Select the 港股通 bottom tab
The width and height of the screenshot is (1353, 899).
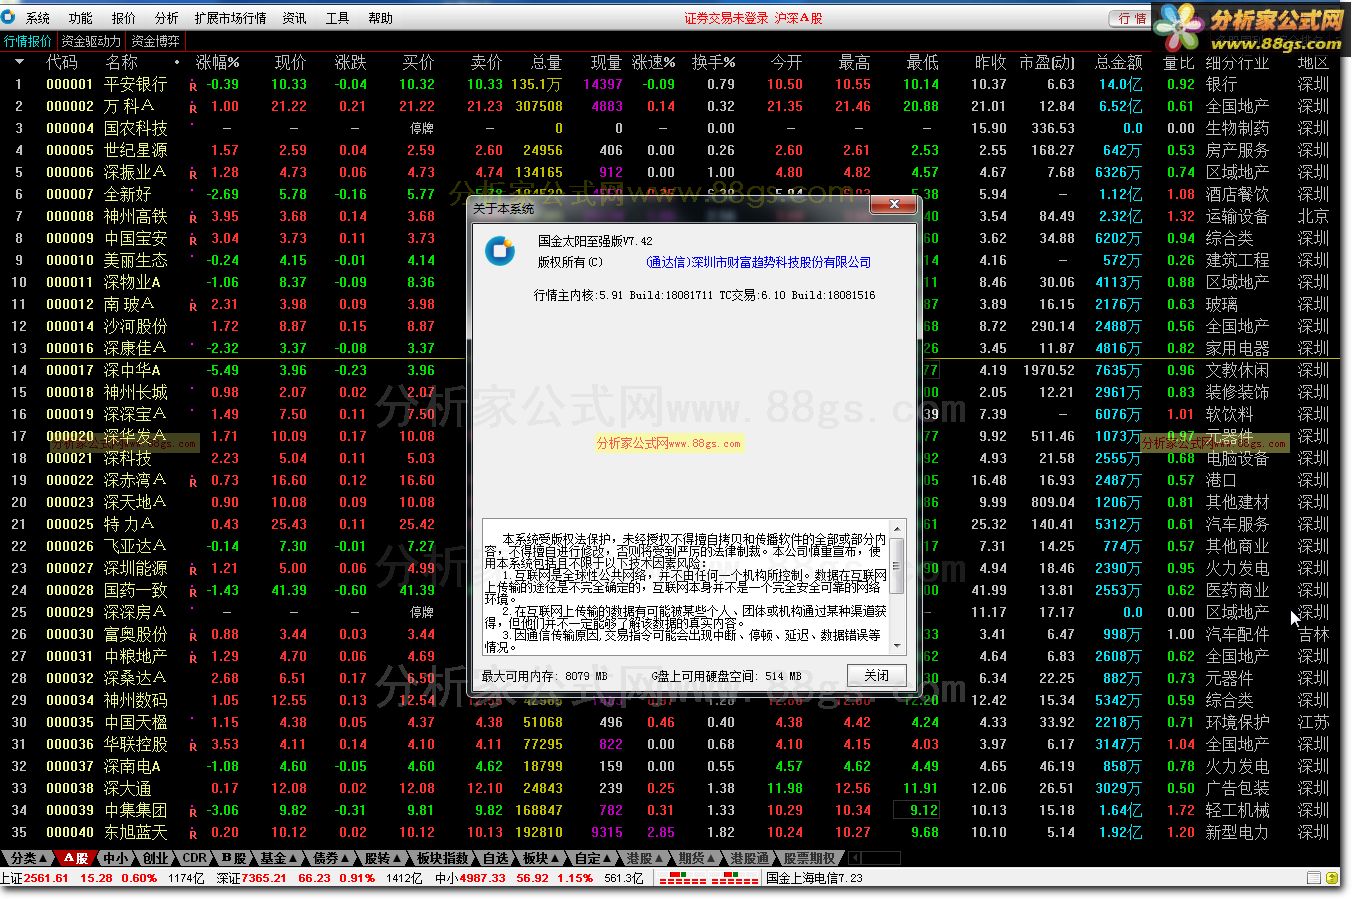click(750, 858)
